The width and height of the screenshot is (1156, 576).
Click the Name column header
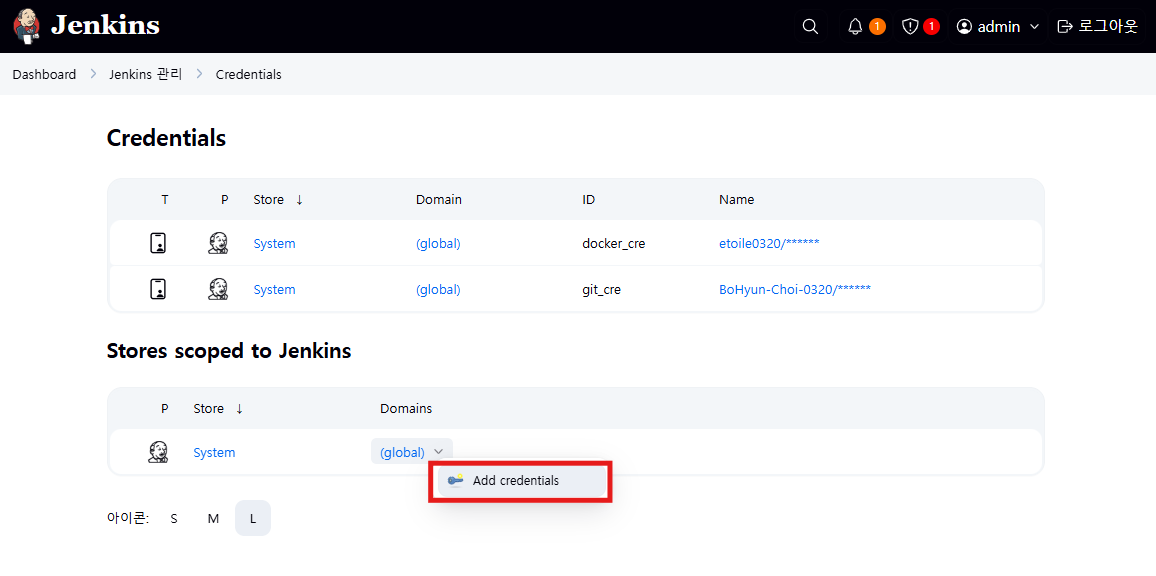(x=737, y=200)
